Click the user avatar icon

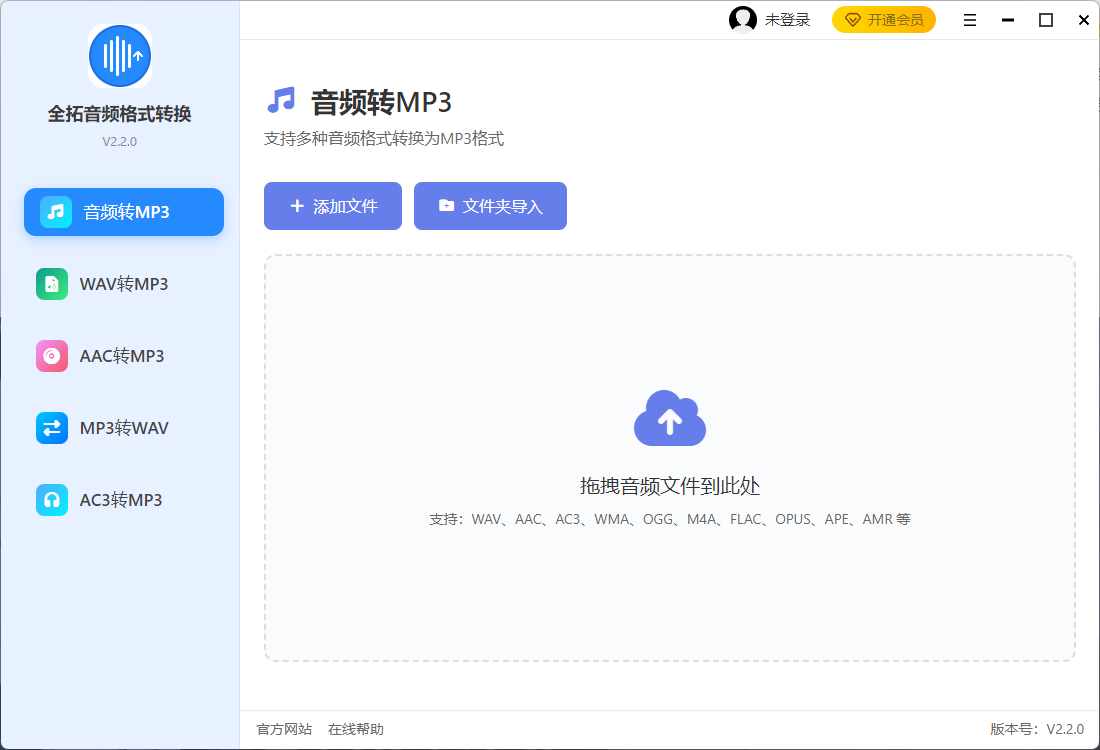coord(743,20)
